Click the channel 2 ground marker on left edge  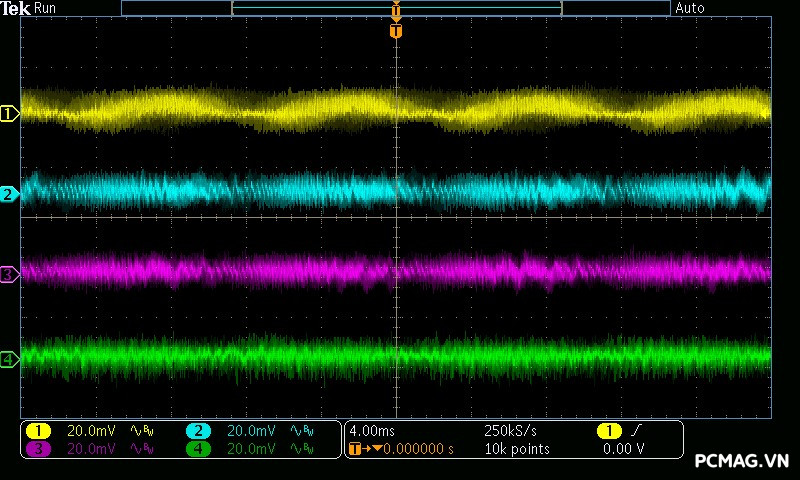click(x=10, y=194)
